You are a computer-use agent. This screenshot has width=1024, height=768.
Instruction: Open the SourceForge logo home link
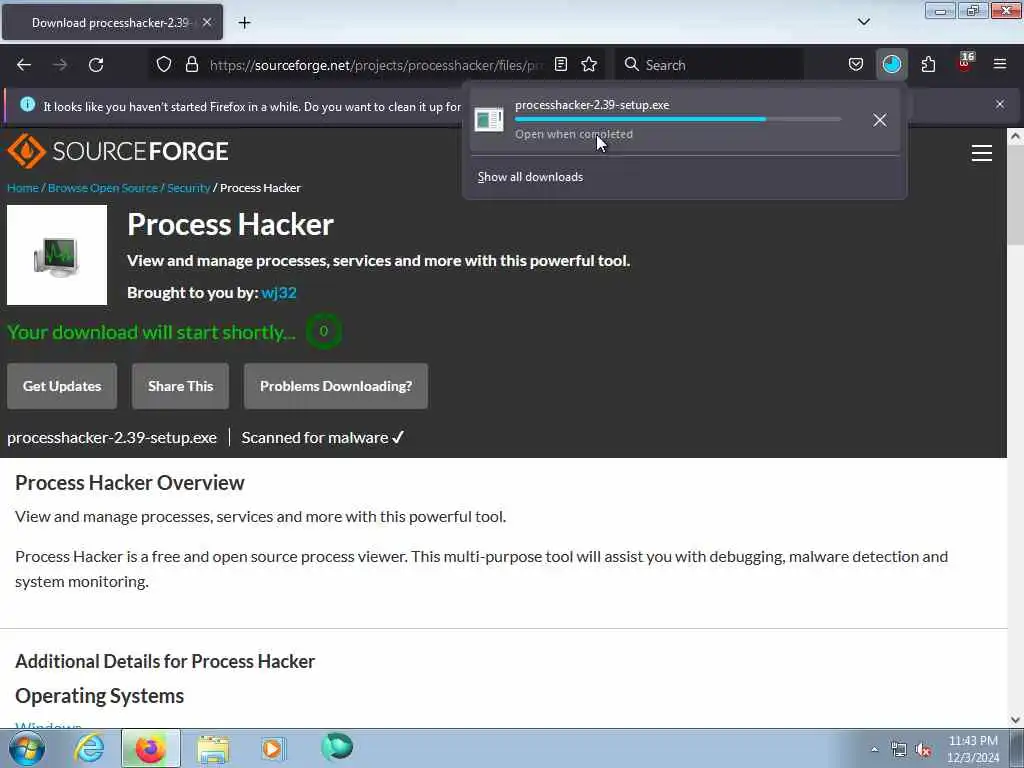[118, 151]
